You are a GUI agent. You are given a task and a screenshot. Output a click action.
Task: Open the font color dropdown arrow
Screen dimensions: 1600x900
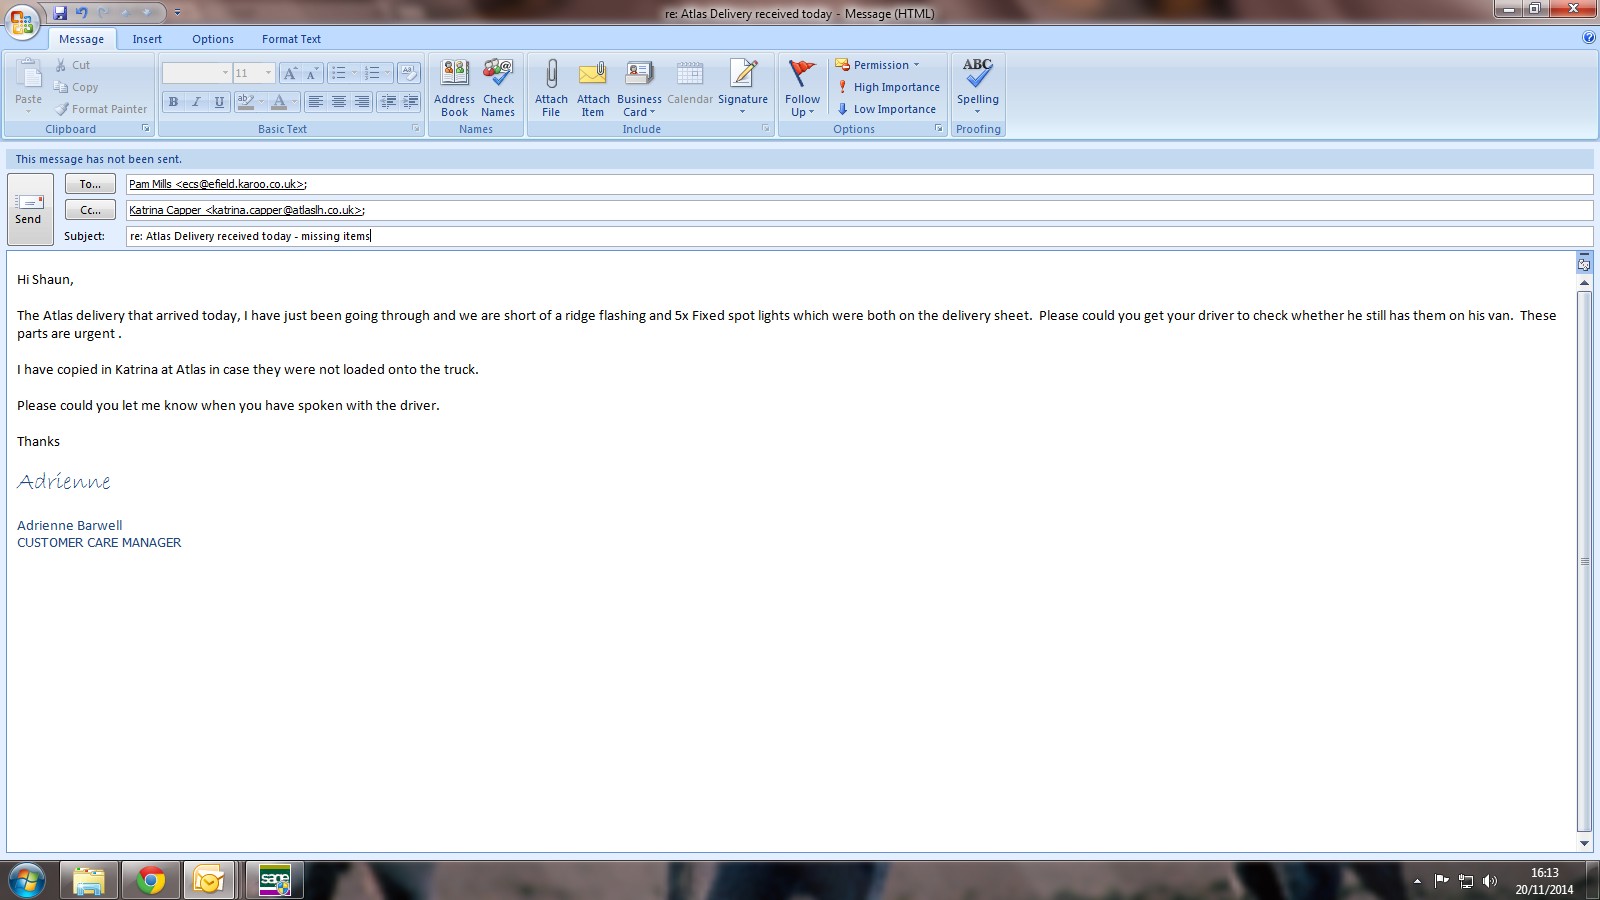coord(295,101)
